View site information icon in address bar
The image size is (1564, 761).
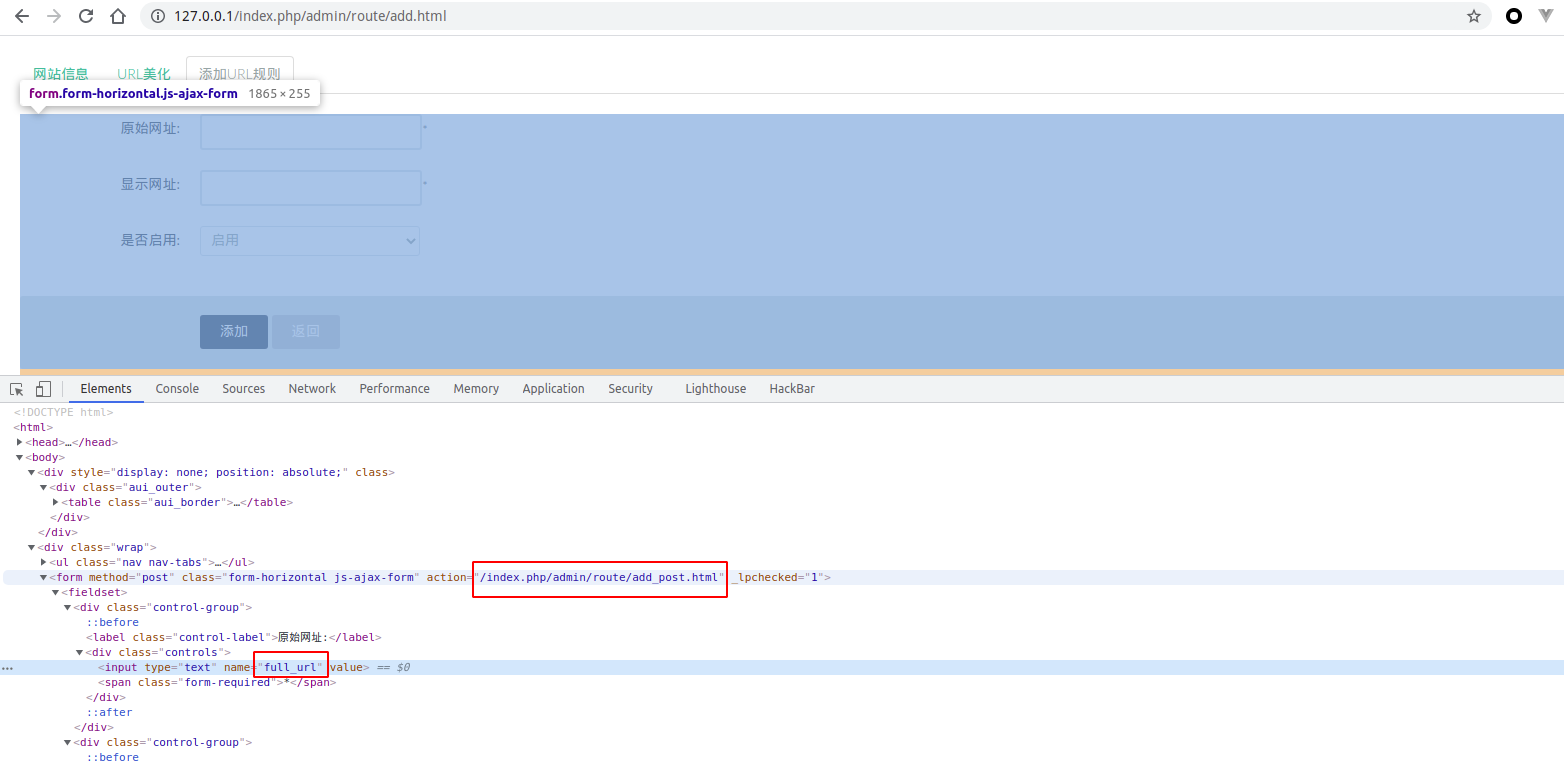point(157,16)
